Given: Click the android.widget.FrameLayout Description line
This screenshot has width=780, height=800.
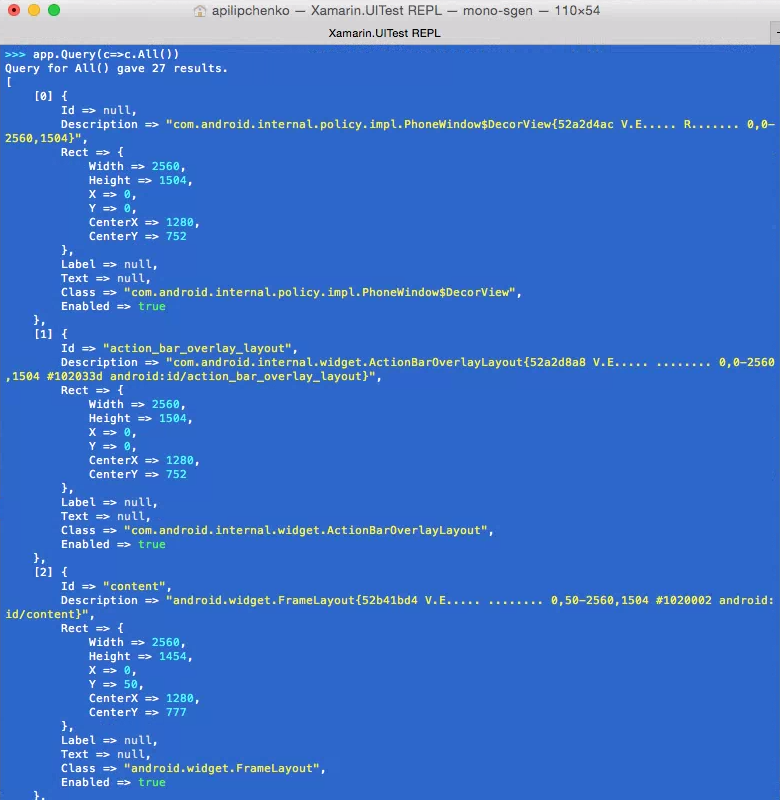Looking at the screenshot, I should coord(418,600).
